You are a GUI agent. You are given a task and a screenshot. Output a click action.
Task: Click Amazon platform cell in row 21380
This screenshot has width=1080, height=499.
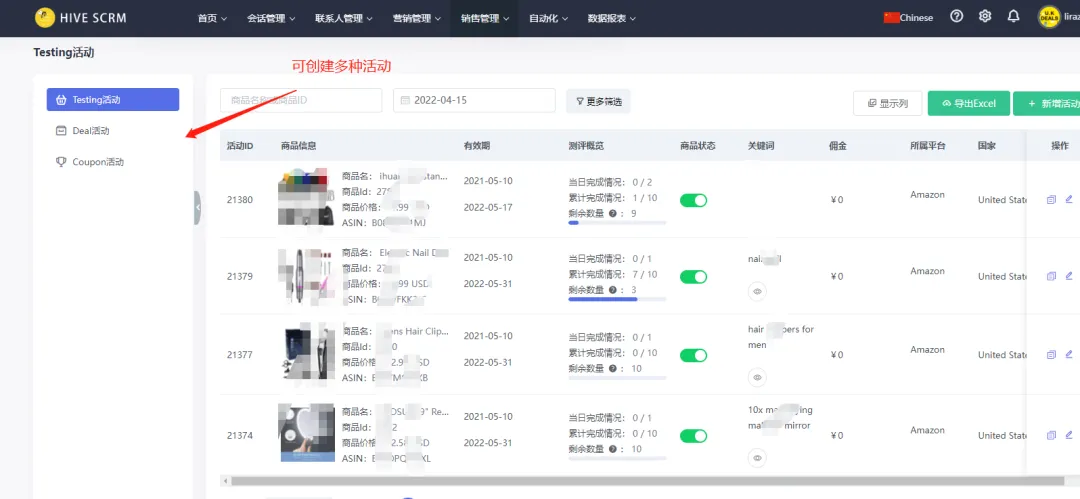927,195
